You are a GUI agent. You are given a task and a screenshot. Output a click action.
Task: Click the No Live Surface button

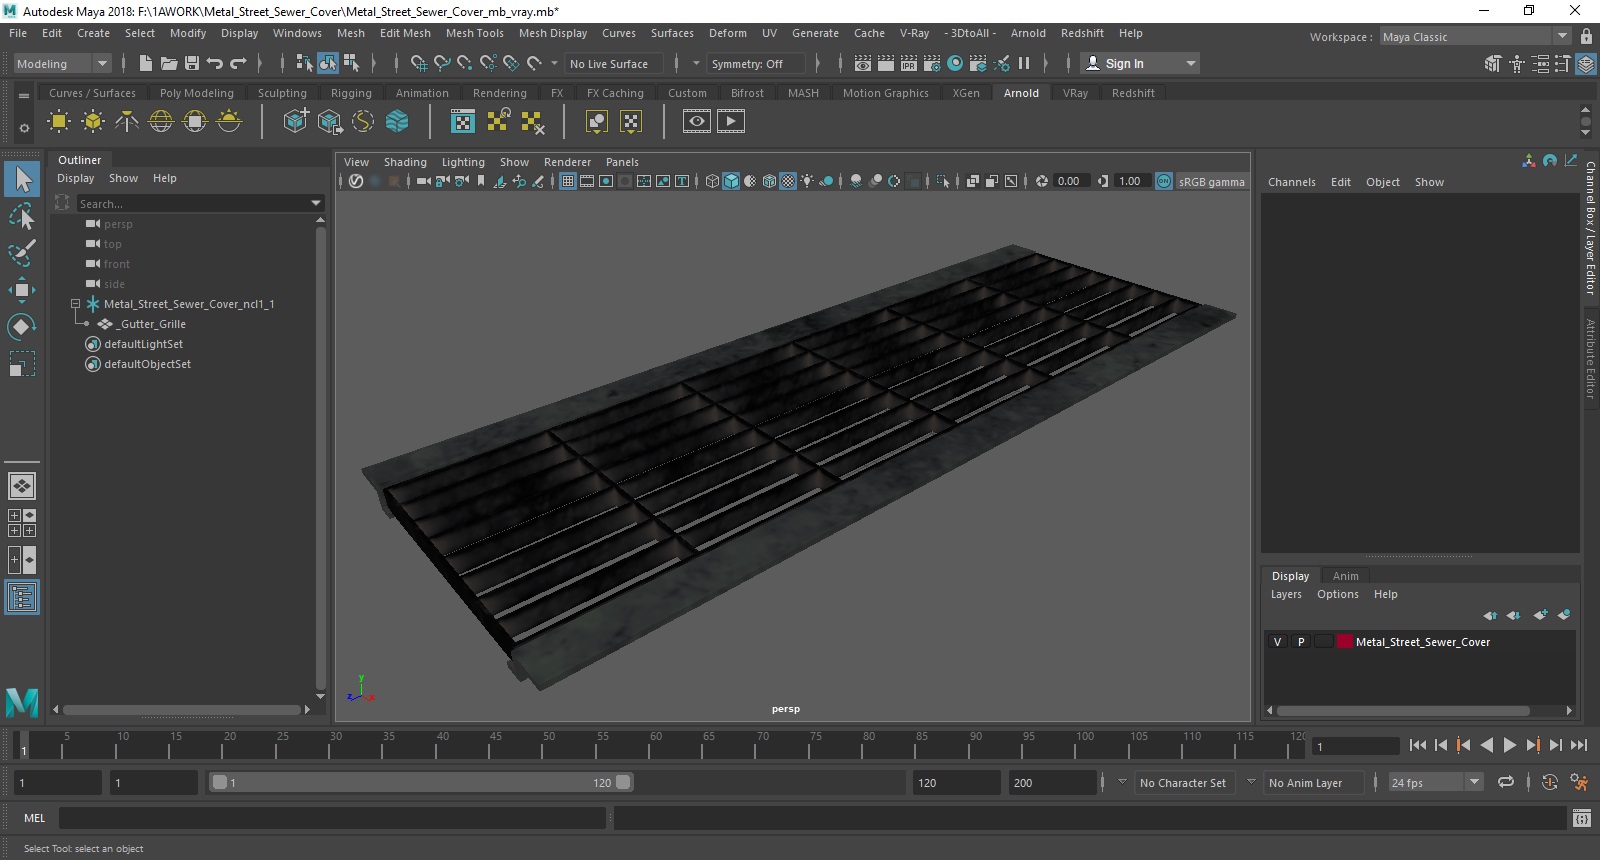point(613,63)
